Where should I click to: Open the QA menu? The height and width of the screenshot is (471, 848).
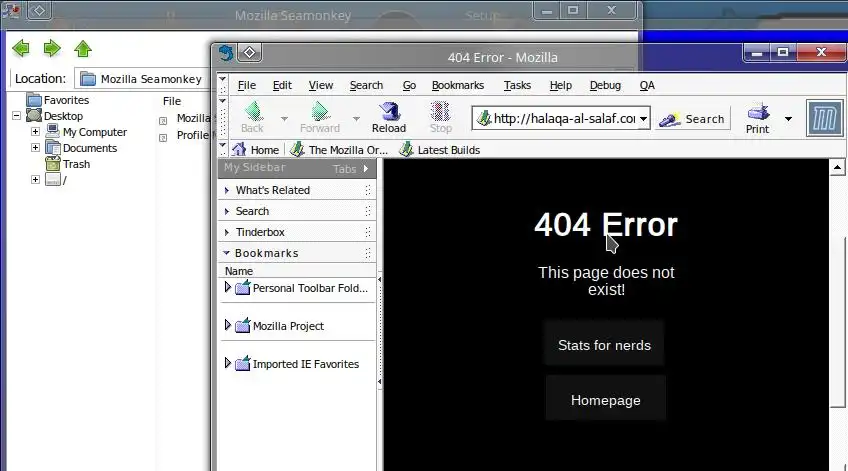coord(647,85)
